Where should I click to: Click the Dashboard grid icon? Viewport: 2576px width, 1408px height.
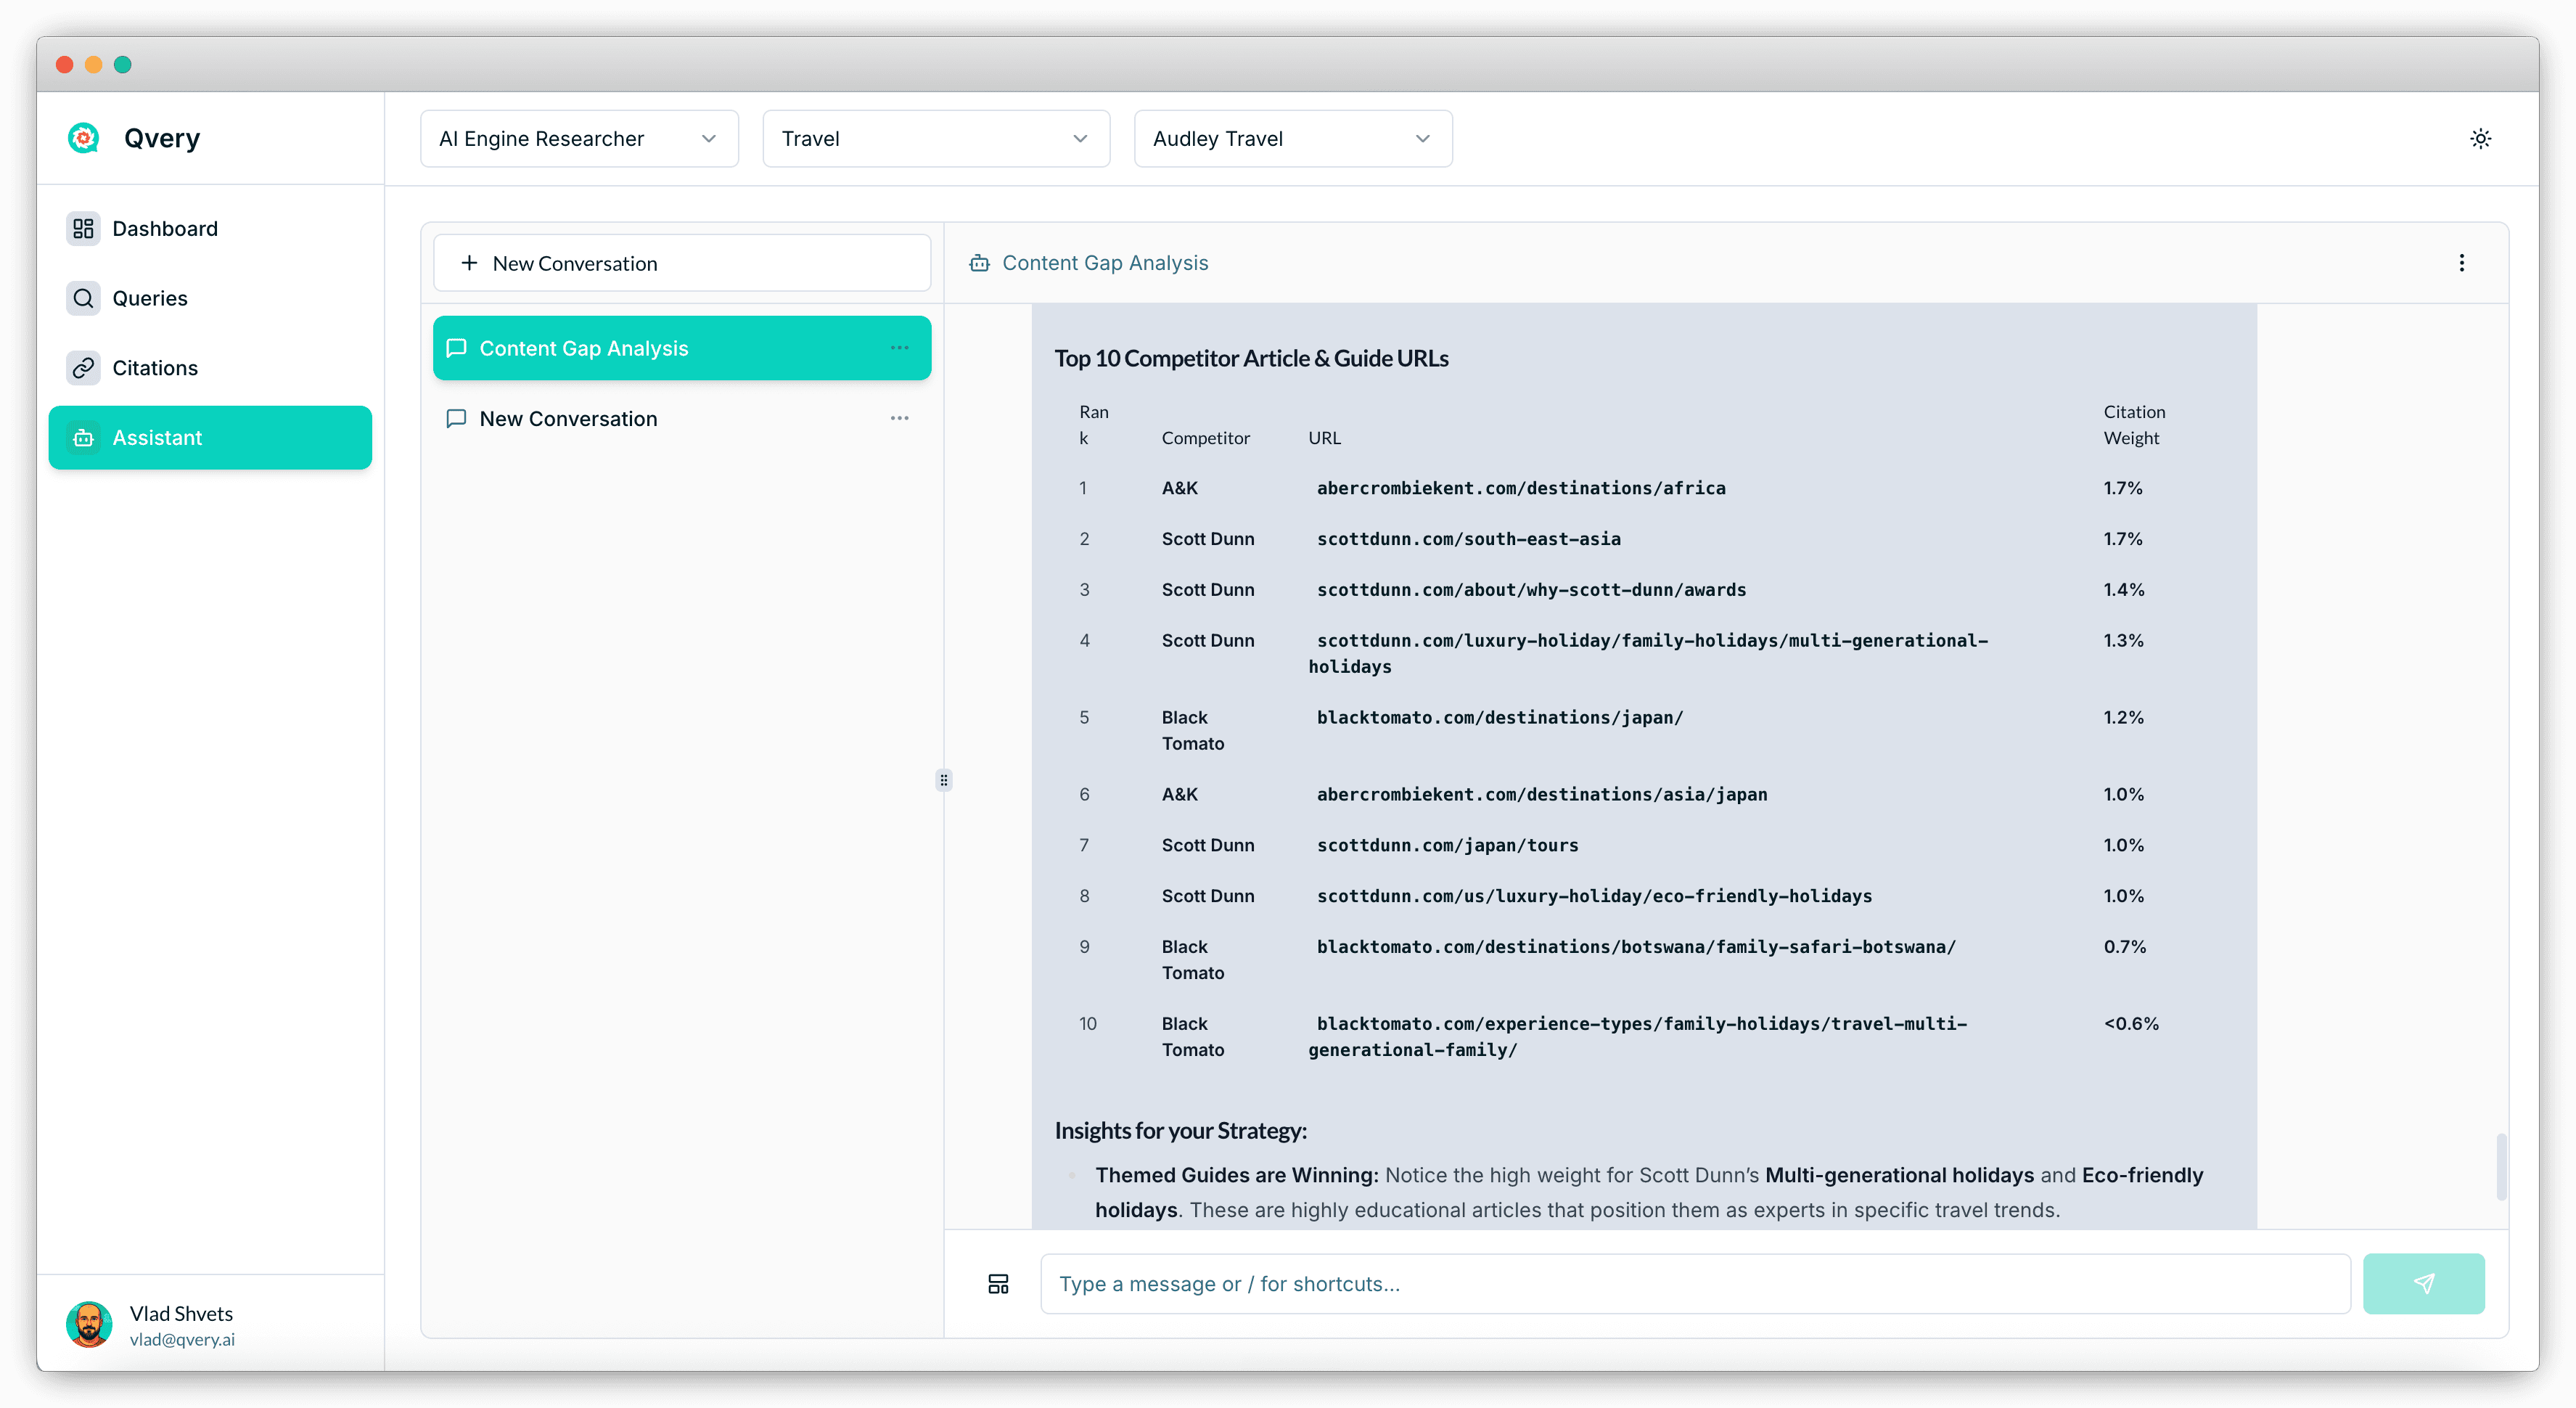tap(83, 229)
